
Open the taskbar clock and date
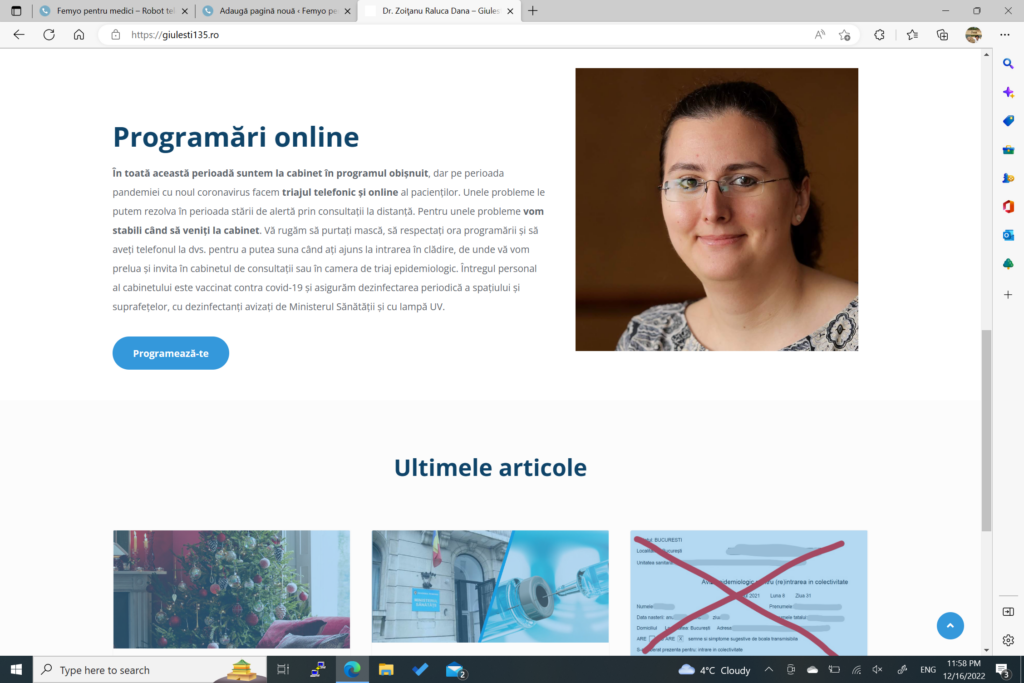coord(964,669)
